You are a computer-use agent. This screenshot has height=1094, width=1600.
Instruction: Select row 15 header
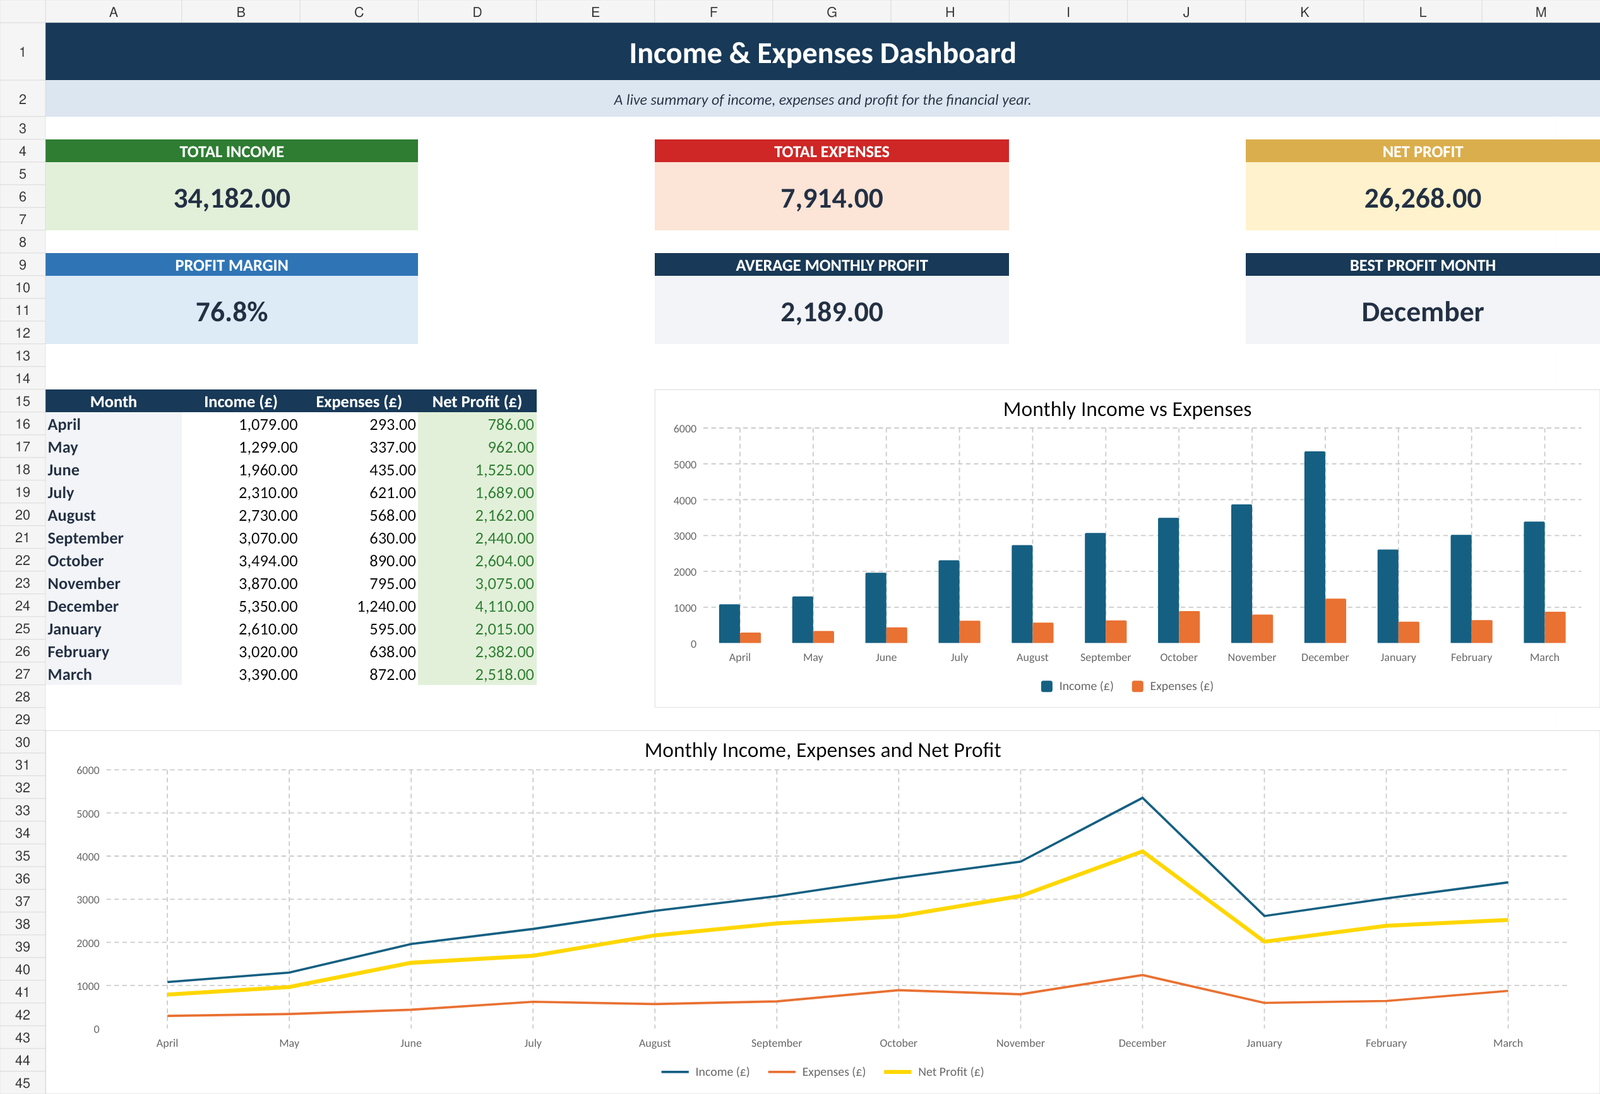(22, 401)
